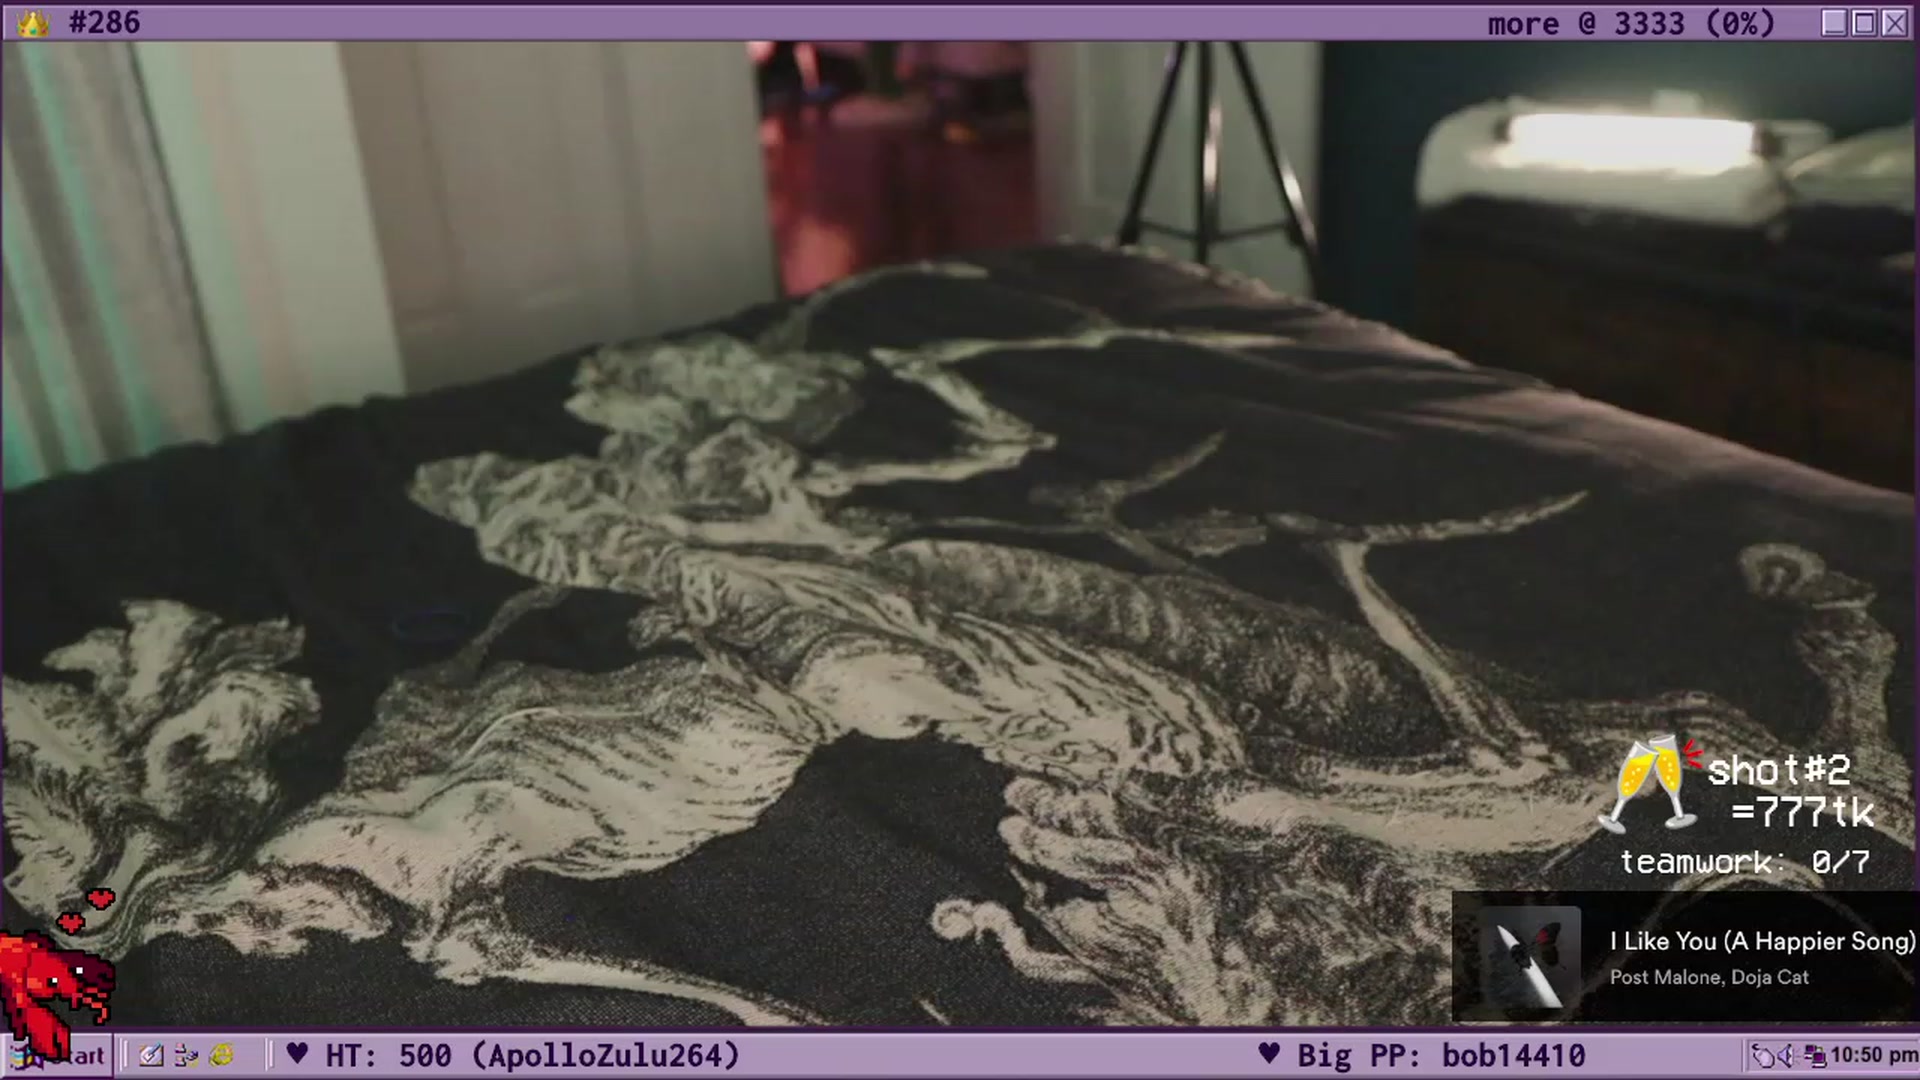Viewport: 1920px width, 1080px height.
Task: Click the 'I Like You (A Happier Song)' title
Action: [x=1763, y=941]
